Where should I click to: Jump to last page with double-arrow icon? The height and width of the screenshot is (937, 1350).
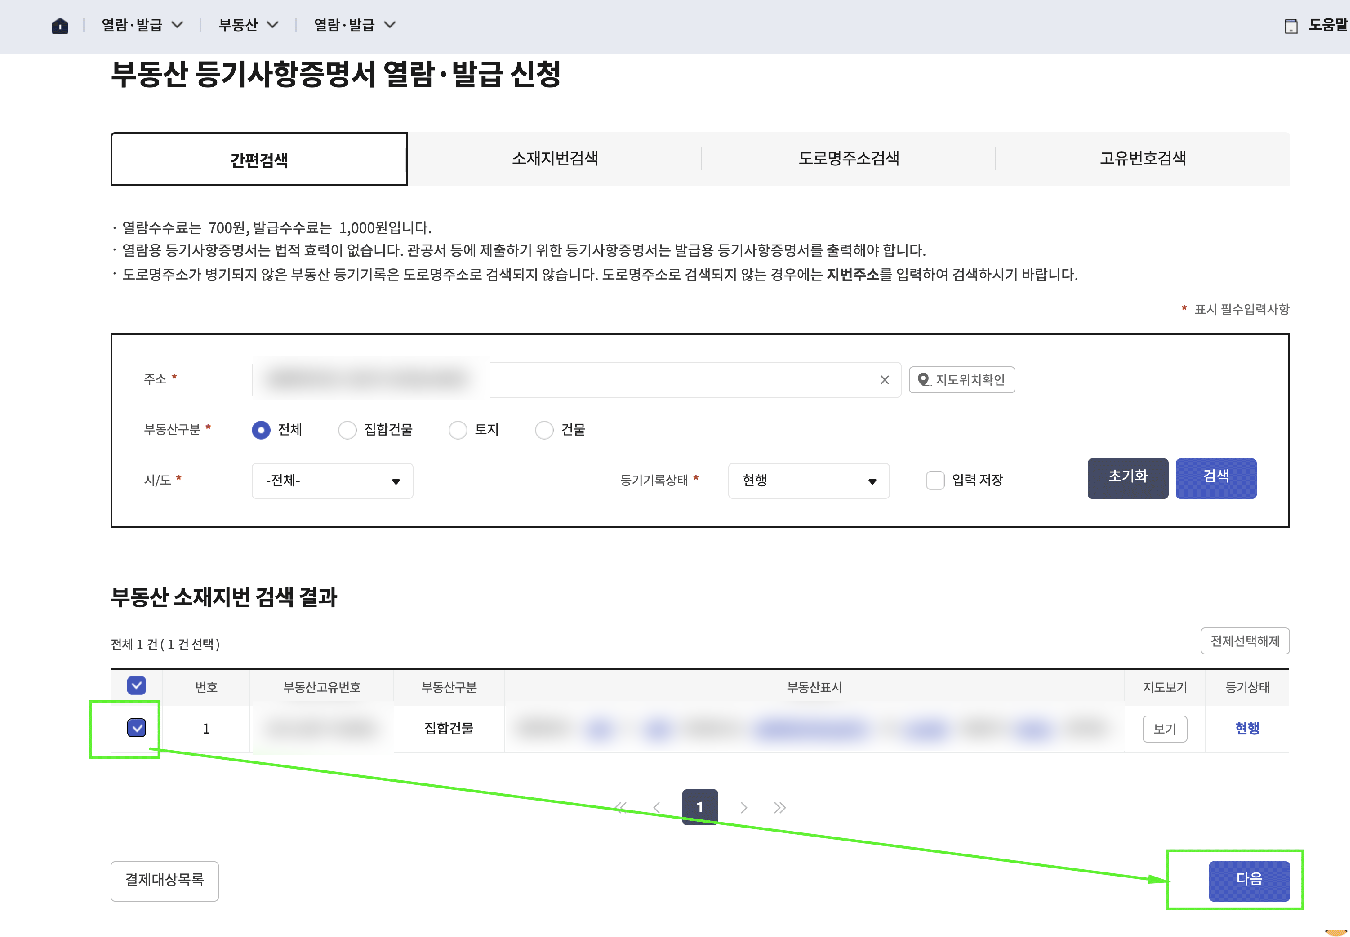(x=779, y=807)
